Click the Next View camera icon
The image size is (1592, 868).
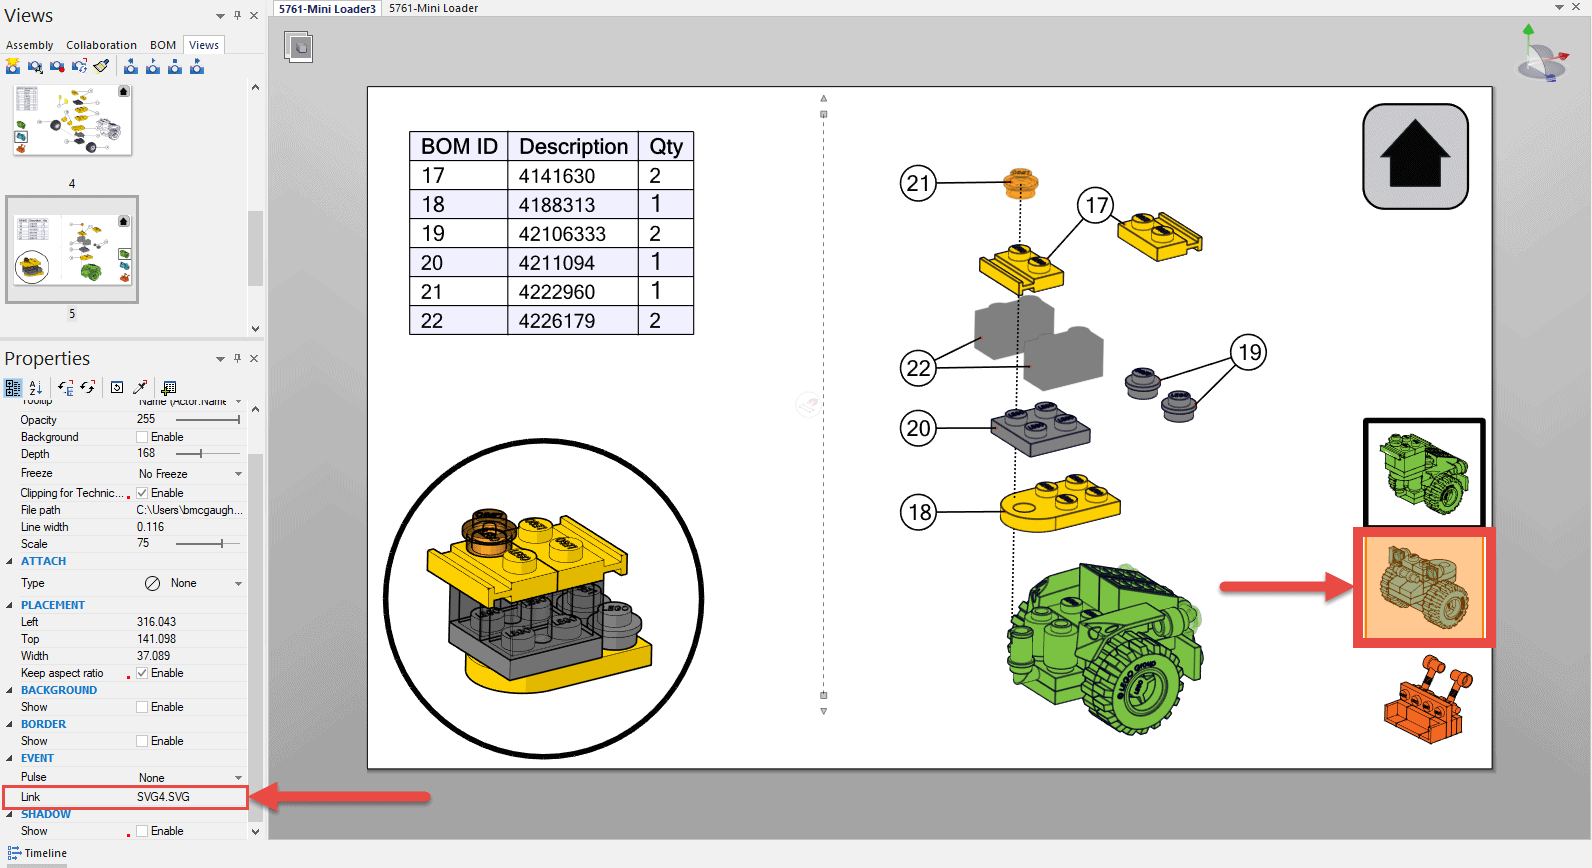click(197, 66)
